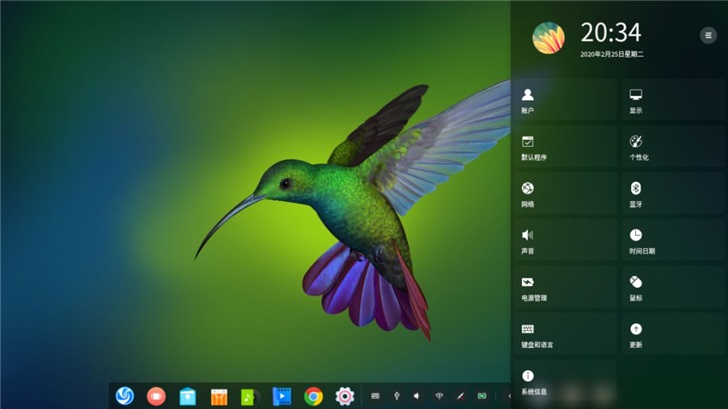
Task: Open the 默认程序 default applications tile
Action: tap(565, 147)
